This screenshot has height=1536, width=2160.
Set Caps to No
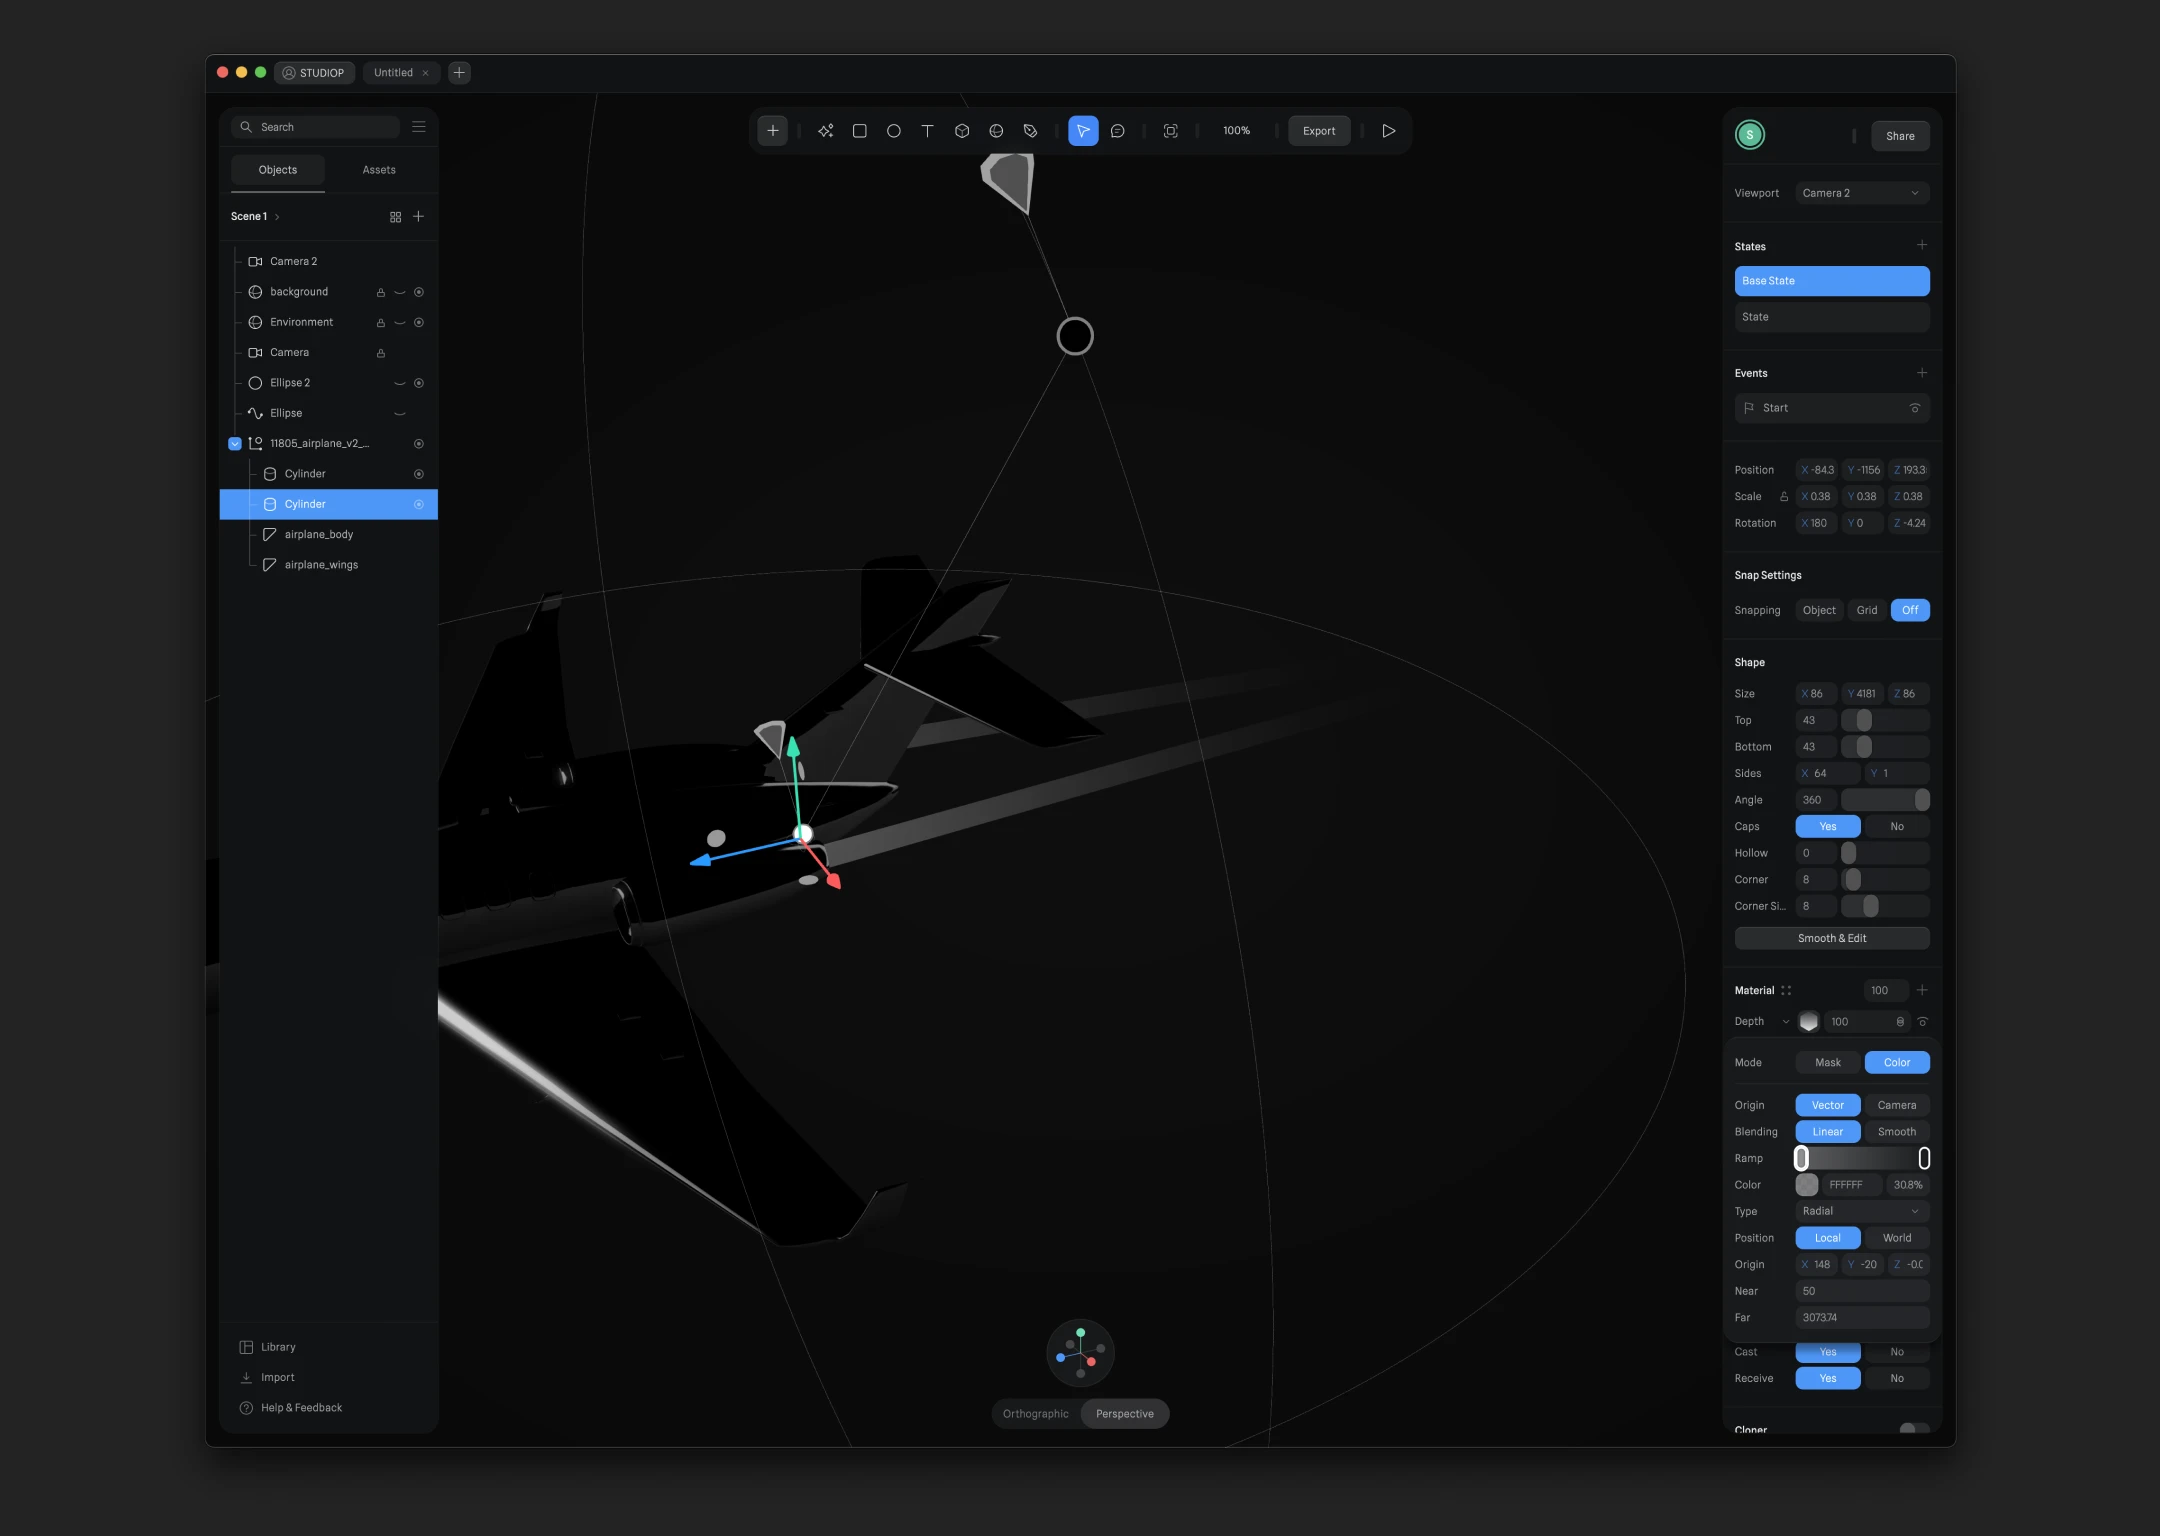point(1897,827)
